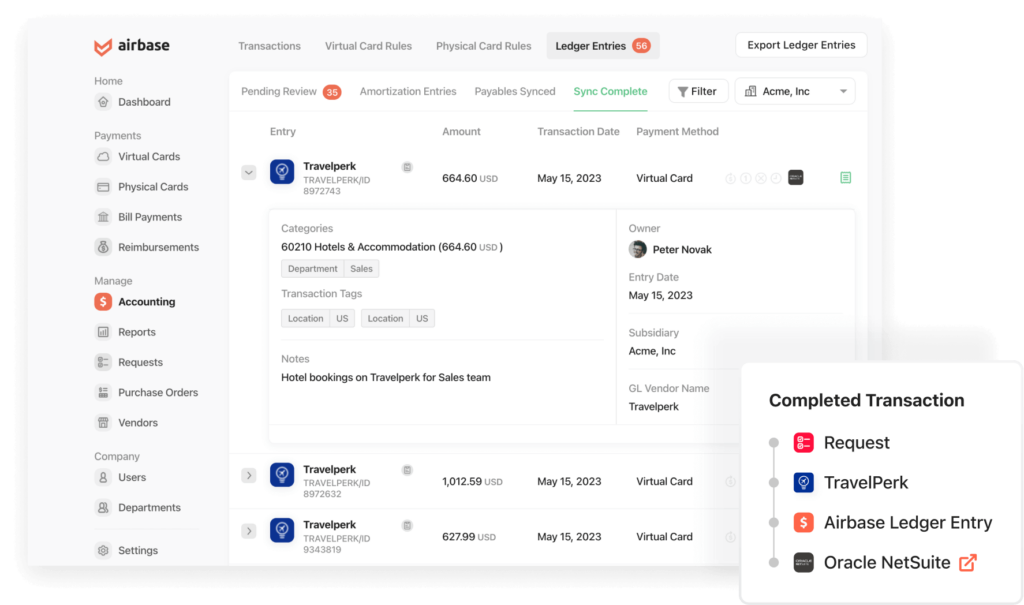Select the Departments icon in sidebar

pyautogui.click(x=103, y=508)
